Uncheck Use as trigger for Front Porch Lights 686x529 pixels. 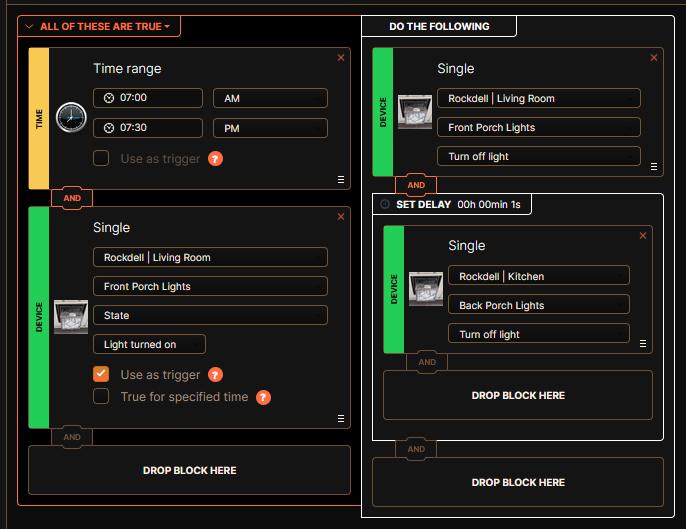pyautogui.click(x=101, y=374)
